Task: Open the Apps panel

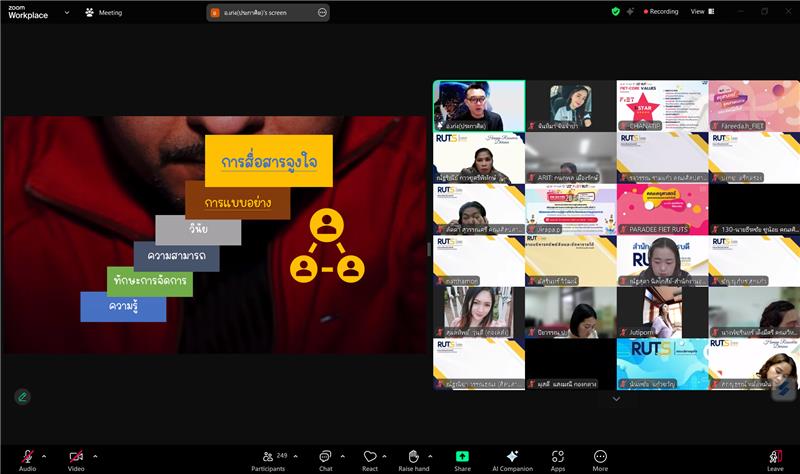Action: (x=557, y=456)
